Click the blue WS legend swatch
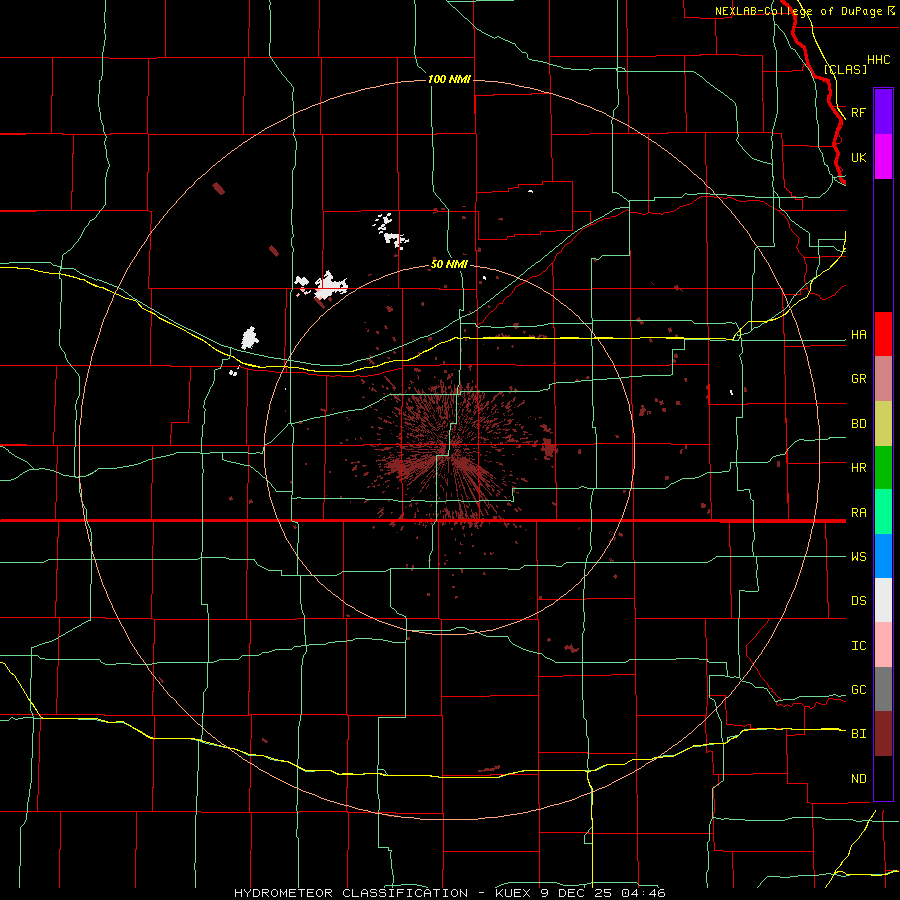The width and height of the screenshot is (900, 900). pos(883,556)
